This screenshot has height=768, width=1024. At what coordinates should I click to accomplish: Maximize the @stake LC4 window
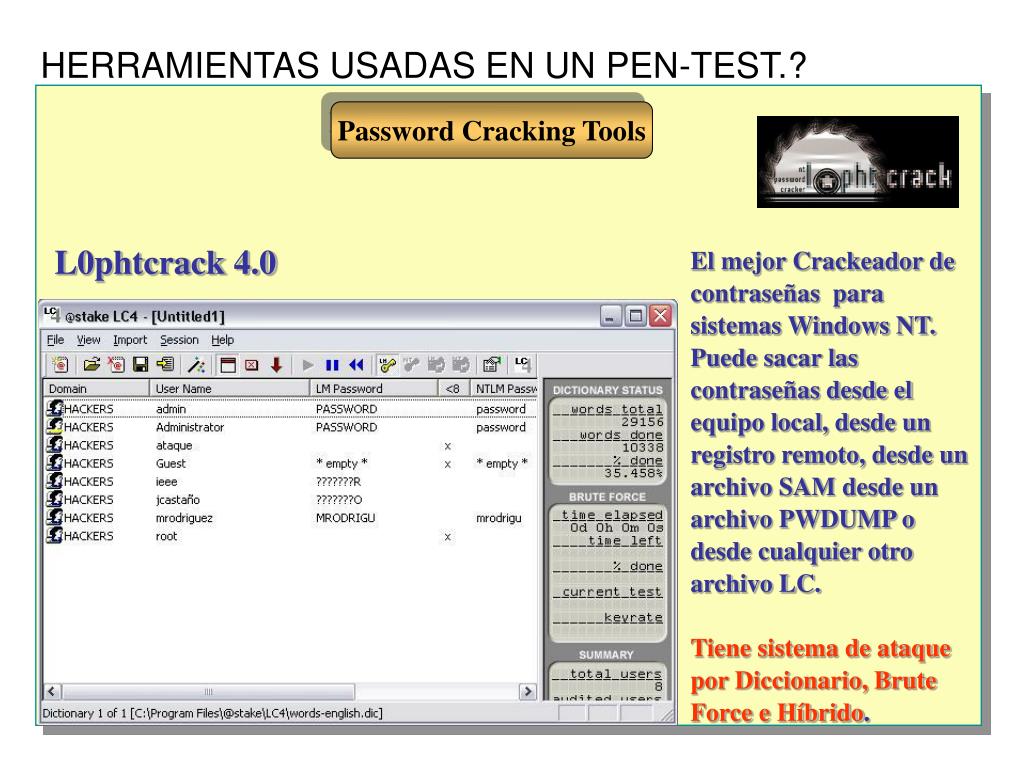pos(635,316)
